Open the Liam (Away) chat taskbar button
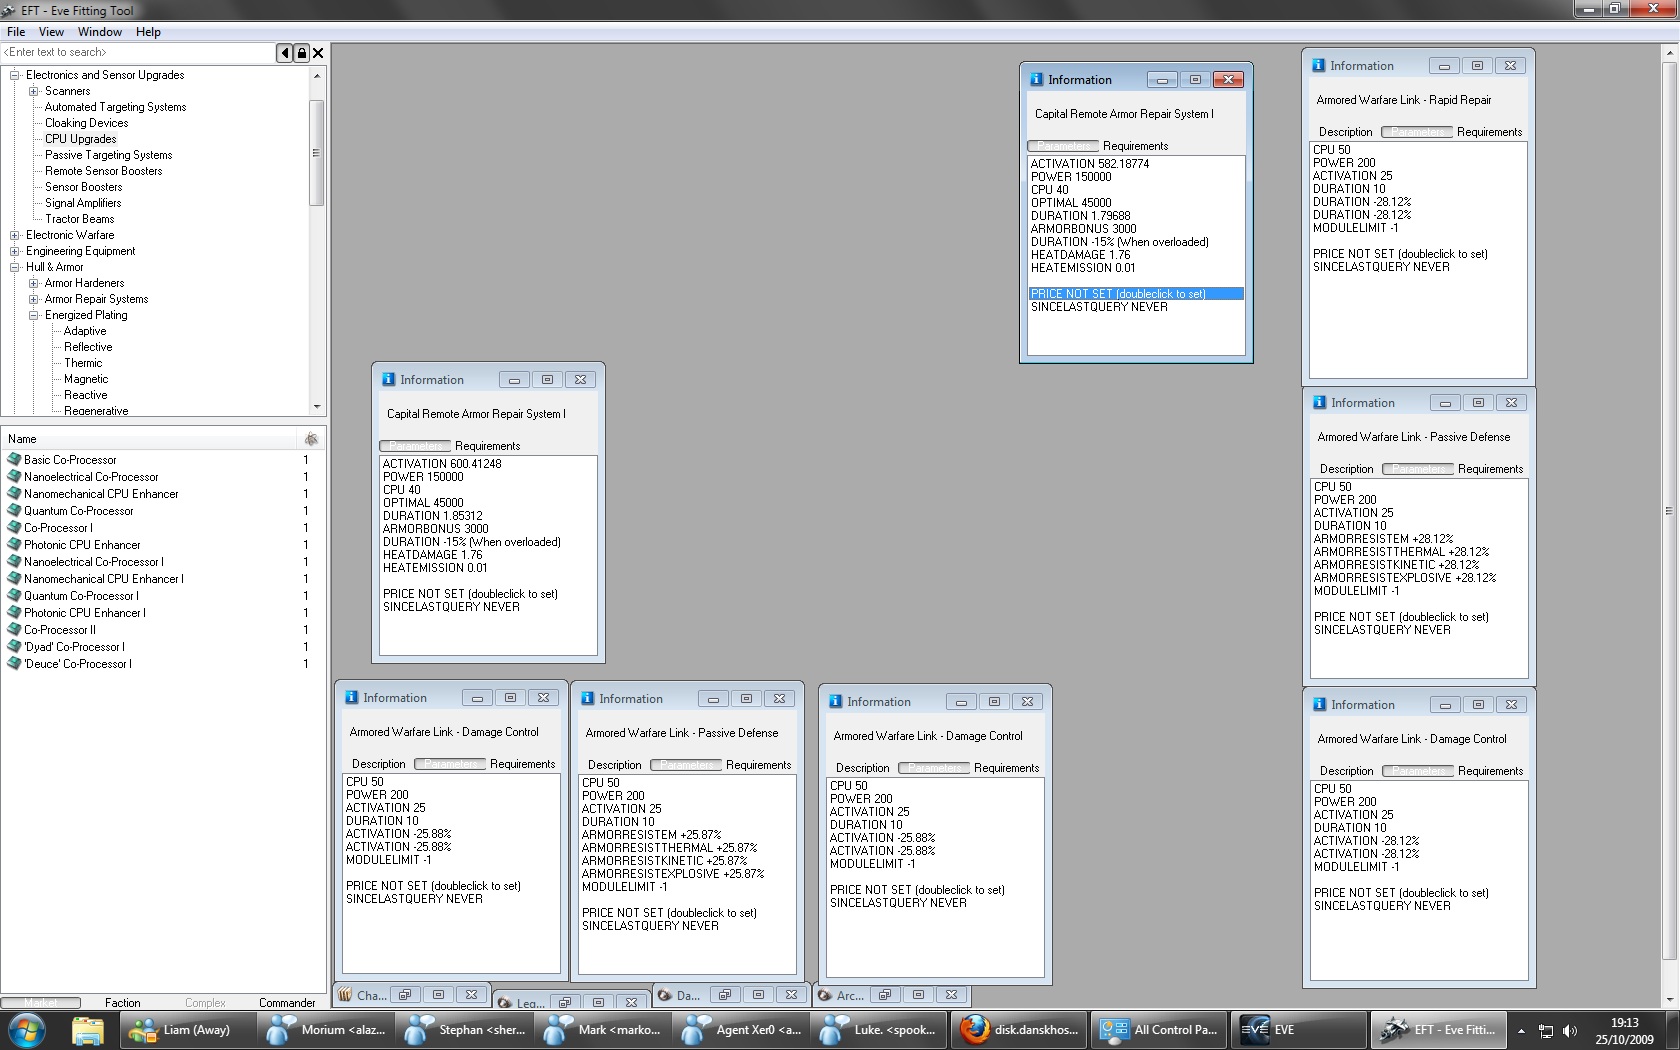 pyautogui.click(x=188, y=1030)
